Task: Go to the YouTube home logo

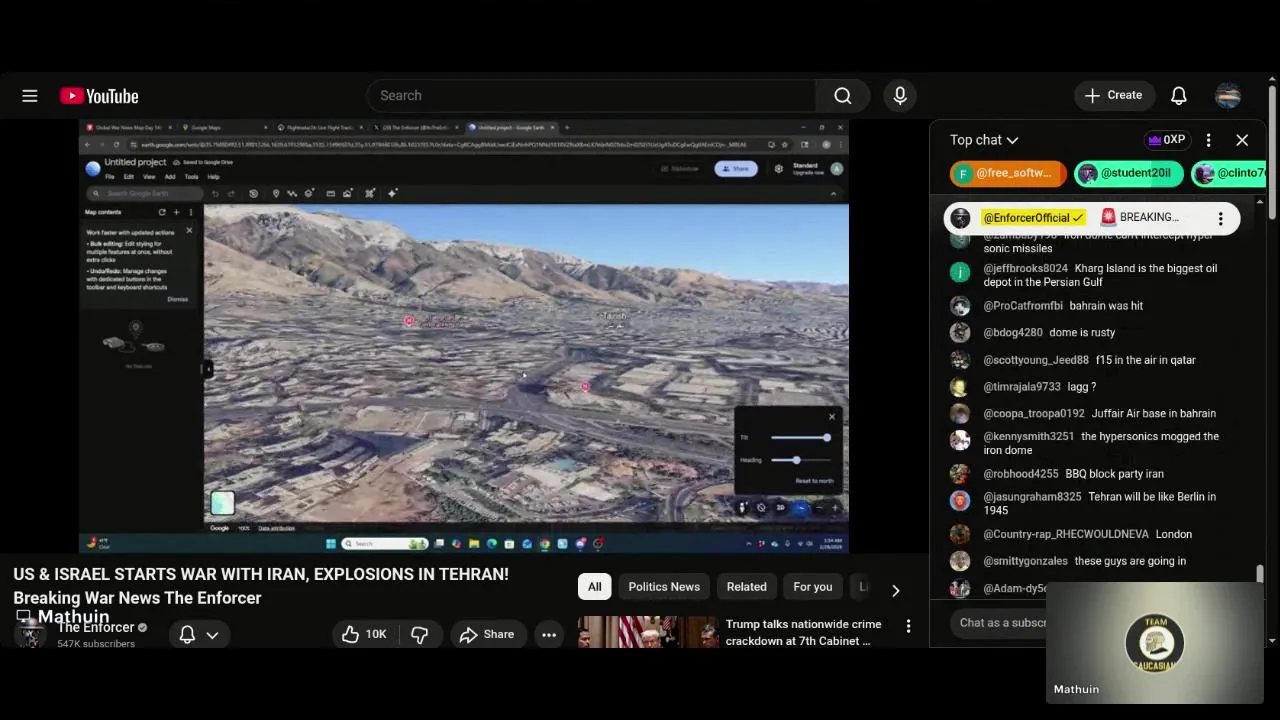Action: tap(99, 96)
